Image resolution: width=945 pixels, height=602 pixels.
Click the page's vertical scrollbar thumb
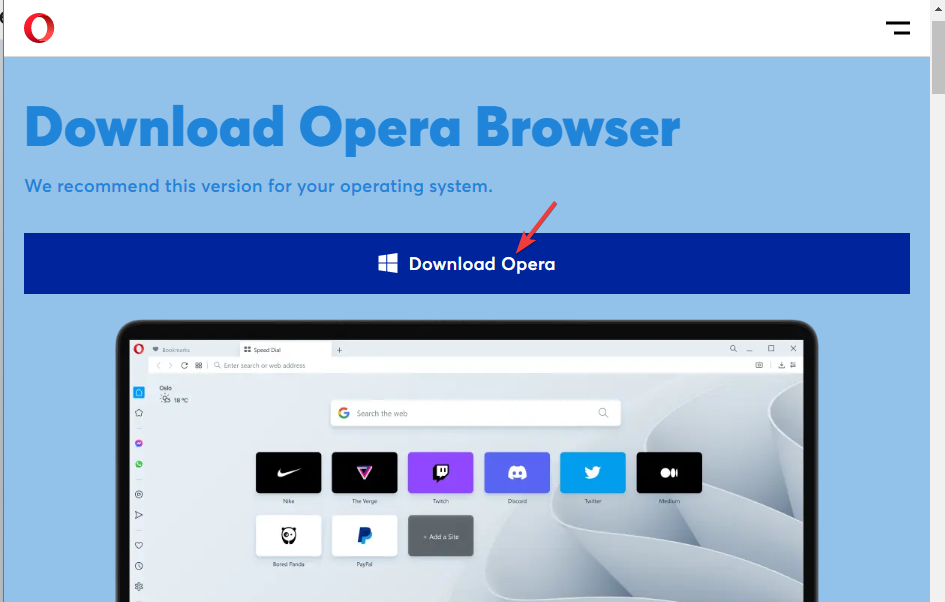point(938,57)
